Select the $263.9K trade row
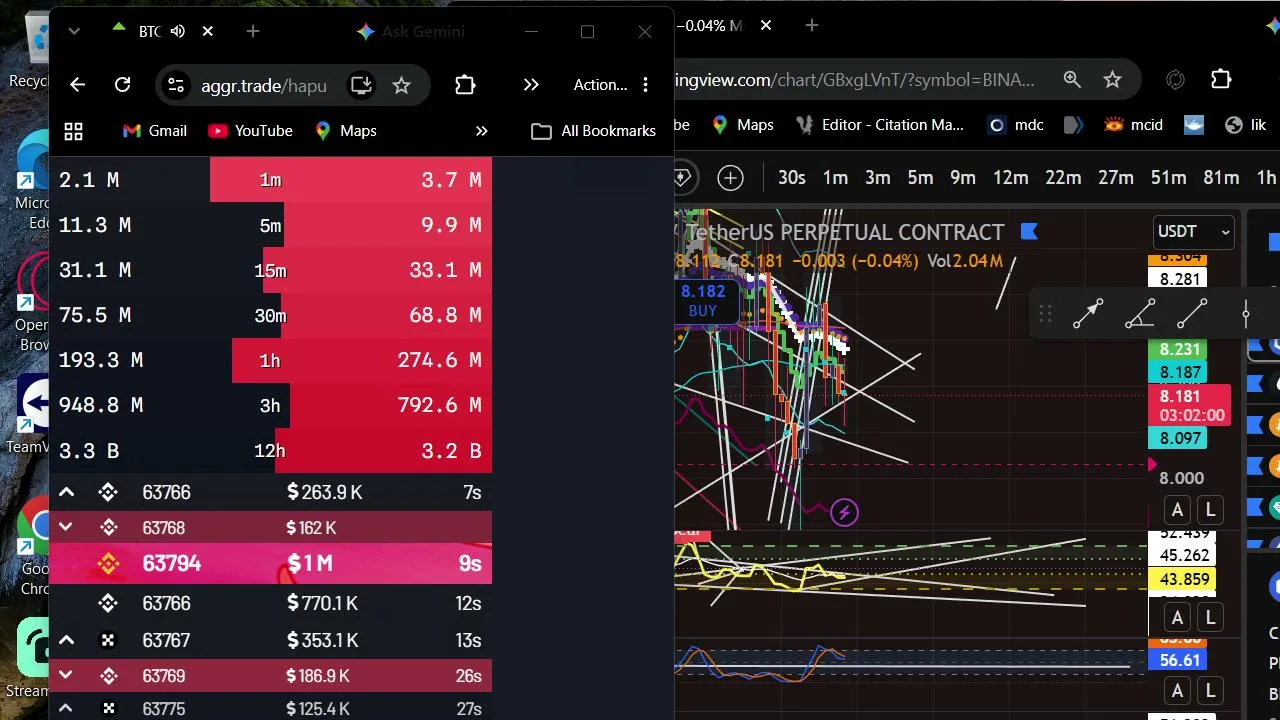The height and width of the screenshot is (720, 1280). [x=270, y=492]
